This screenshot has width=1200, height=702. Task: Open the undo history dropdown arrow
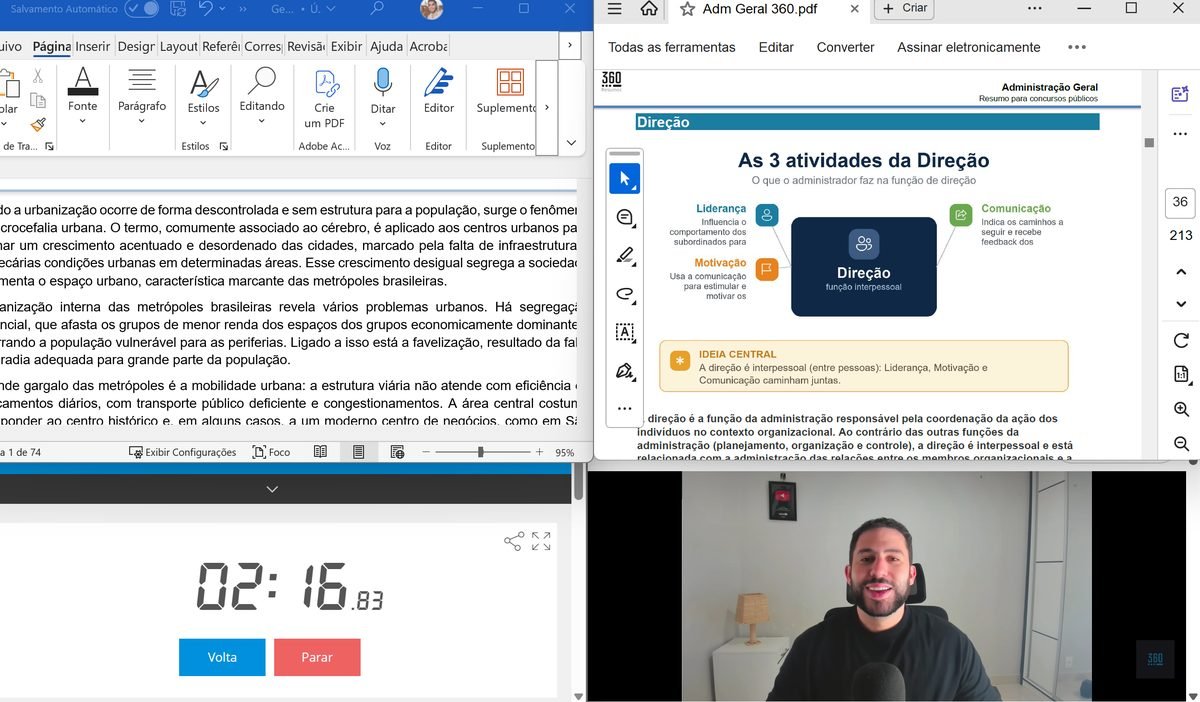coord(222,9)
